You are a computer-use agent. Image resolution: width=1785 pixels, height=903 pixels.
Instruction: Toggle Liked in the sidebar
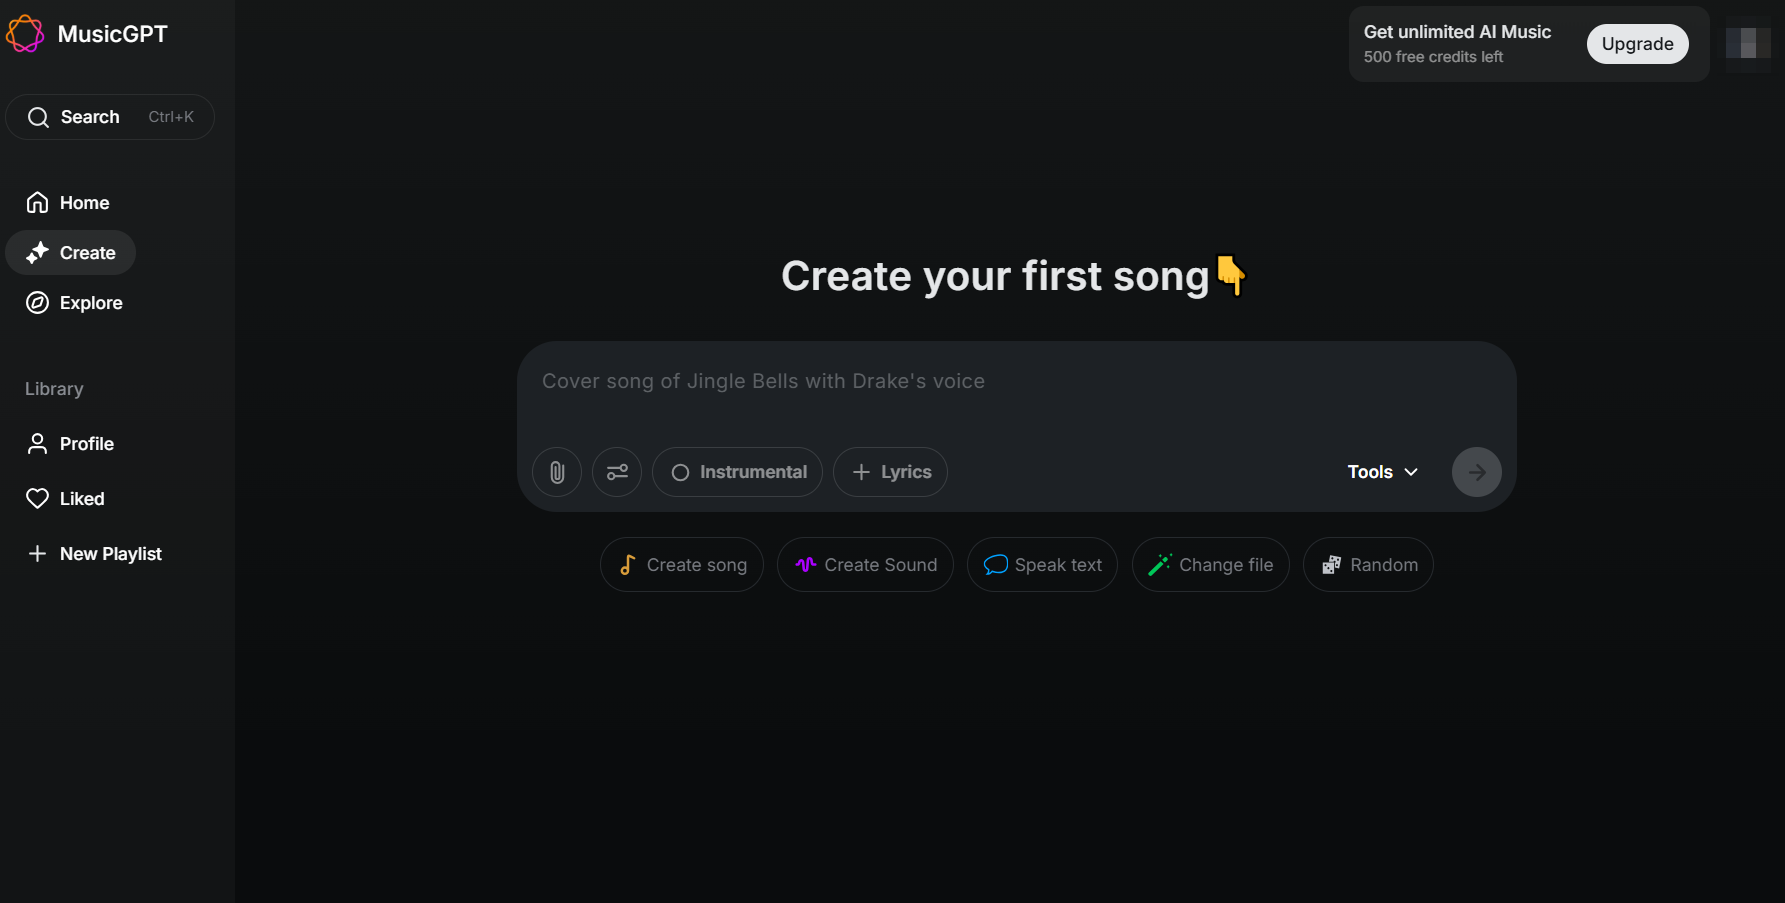pyautogui.click(x=81, y=498)
